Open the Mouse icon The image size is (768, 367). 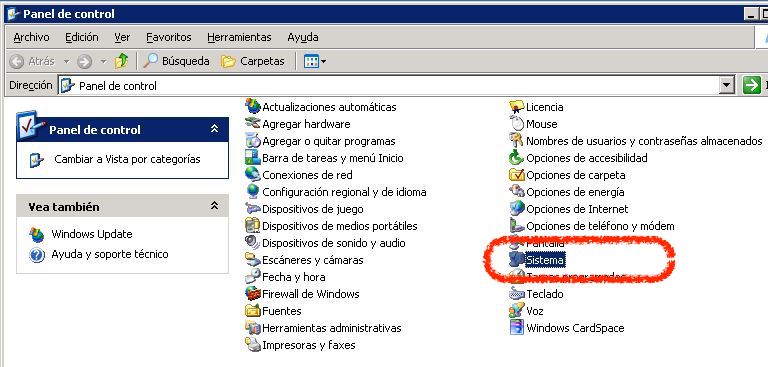517,123
